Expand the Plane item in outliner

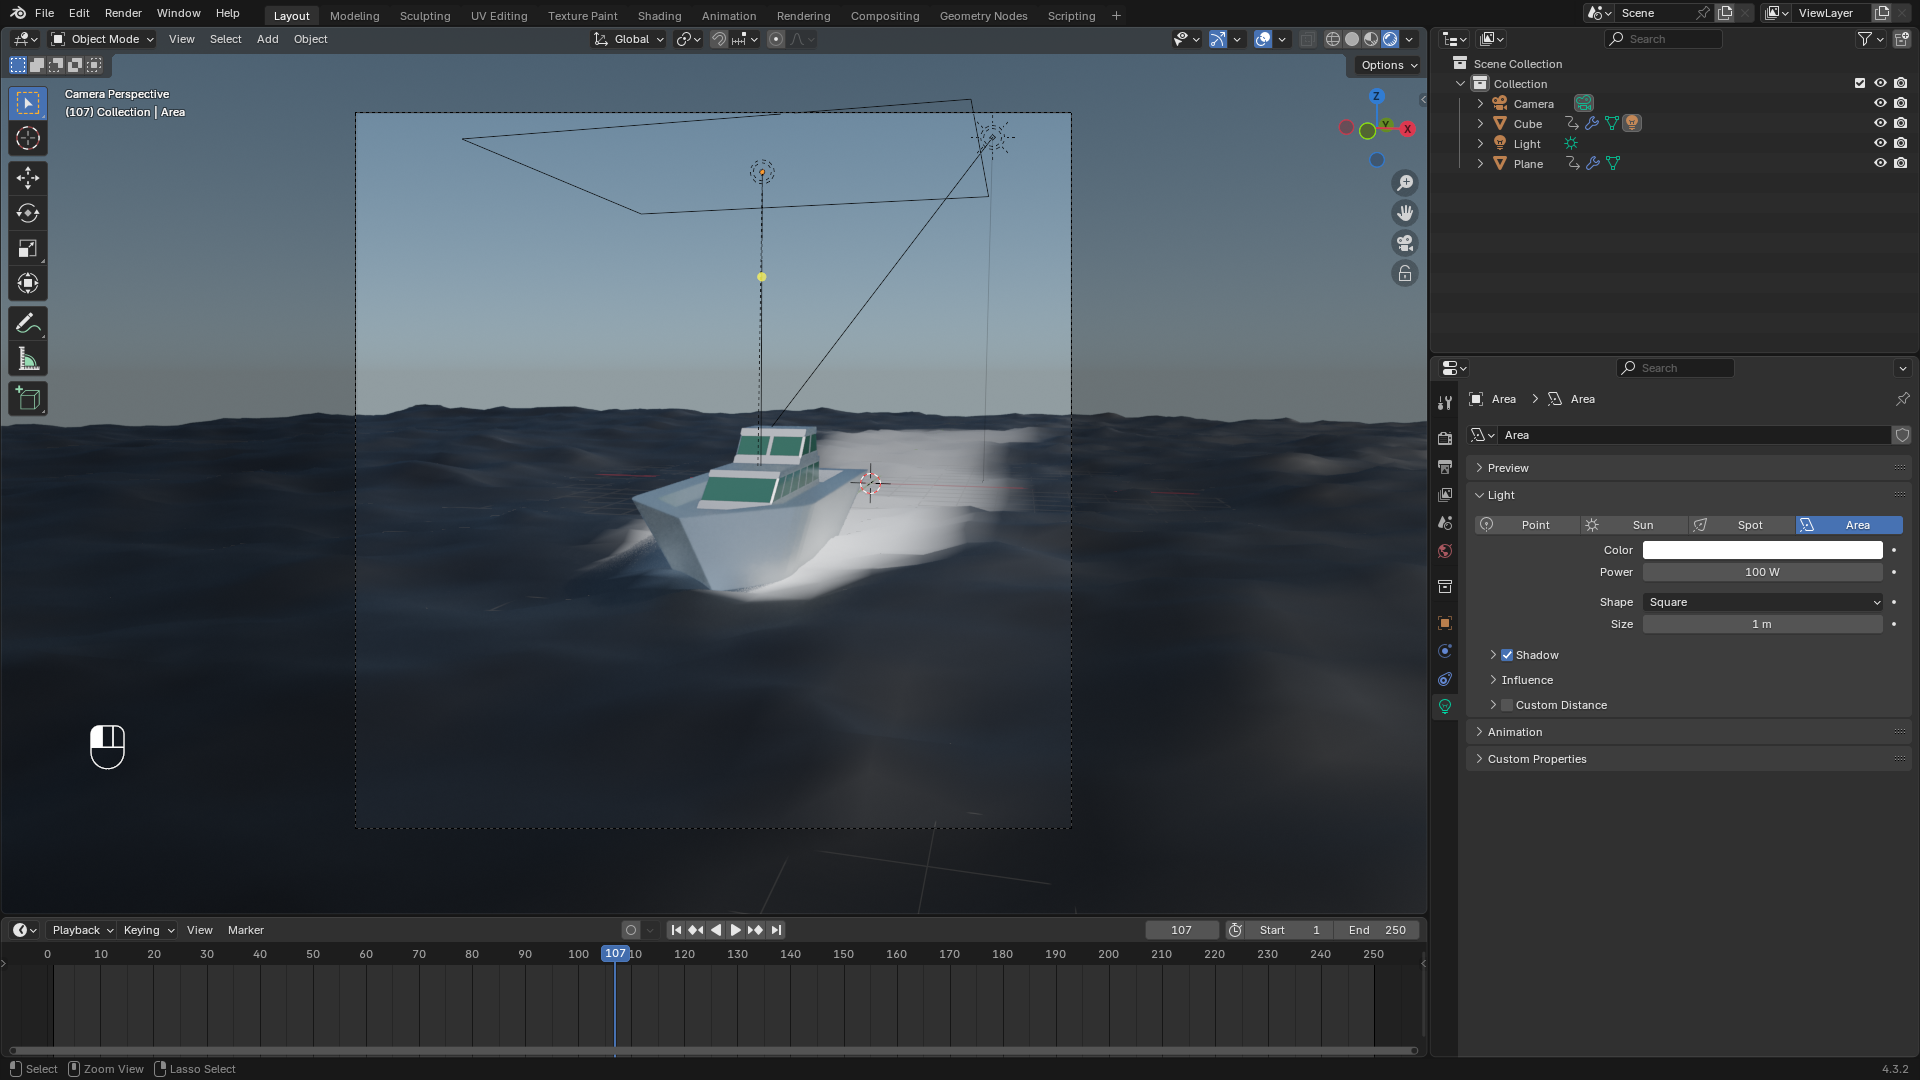click(x=1481, y=164)
